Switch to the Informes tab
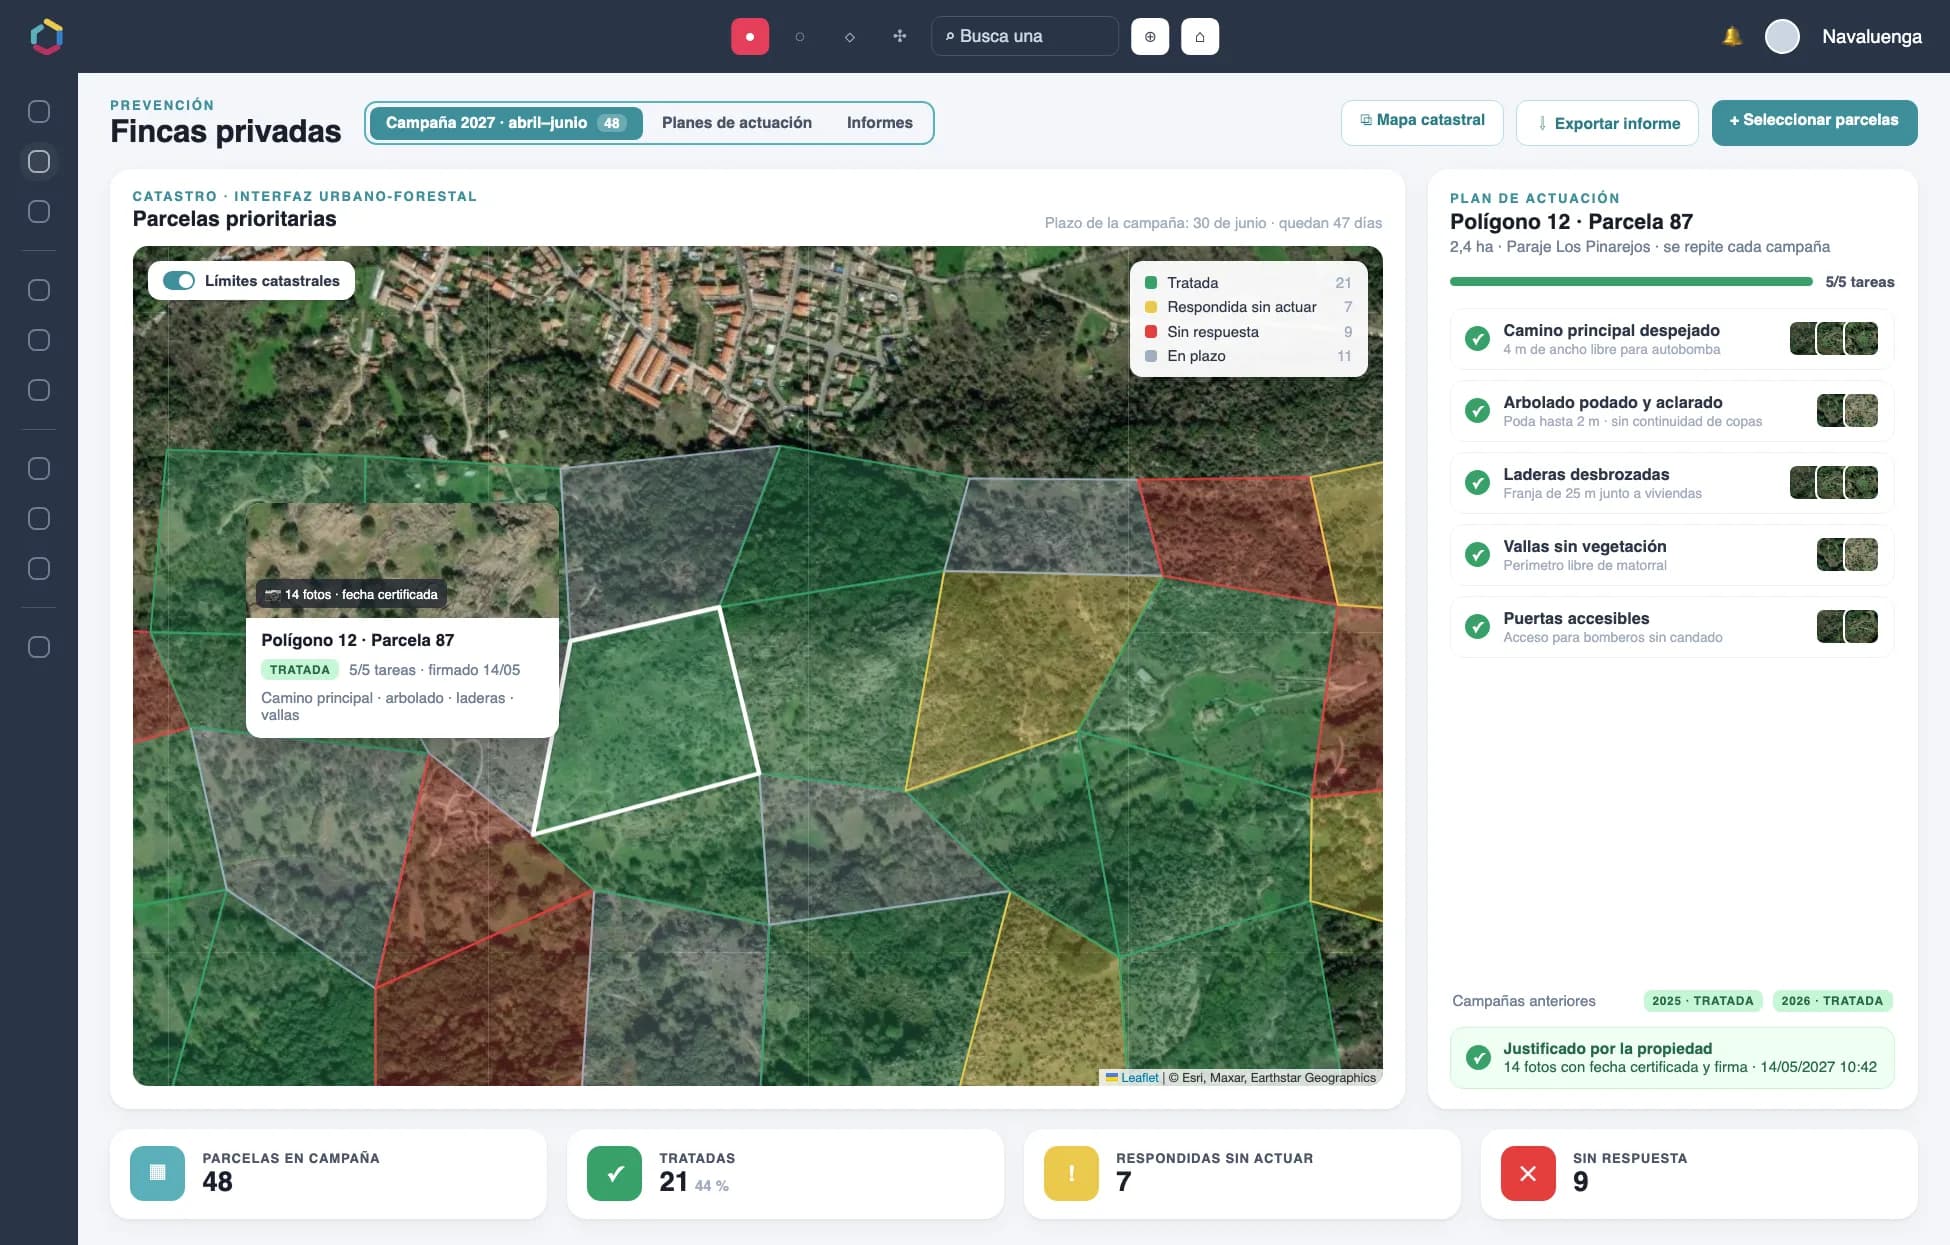 (x=880, y=123)
